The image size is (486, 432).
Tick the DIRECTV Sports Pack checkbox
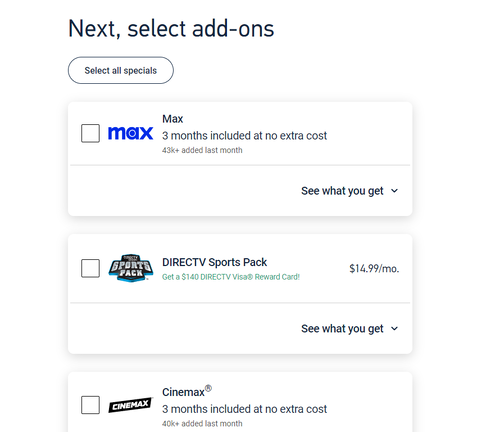pos(90,268)
